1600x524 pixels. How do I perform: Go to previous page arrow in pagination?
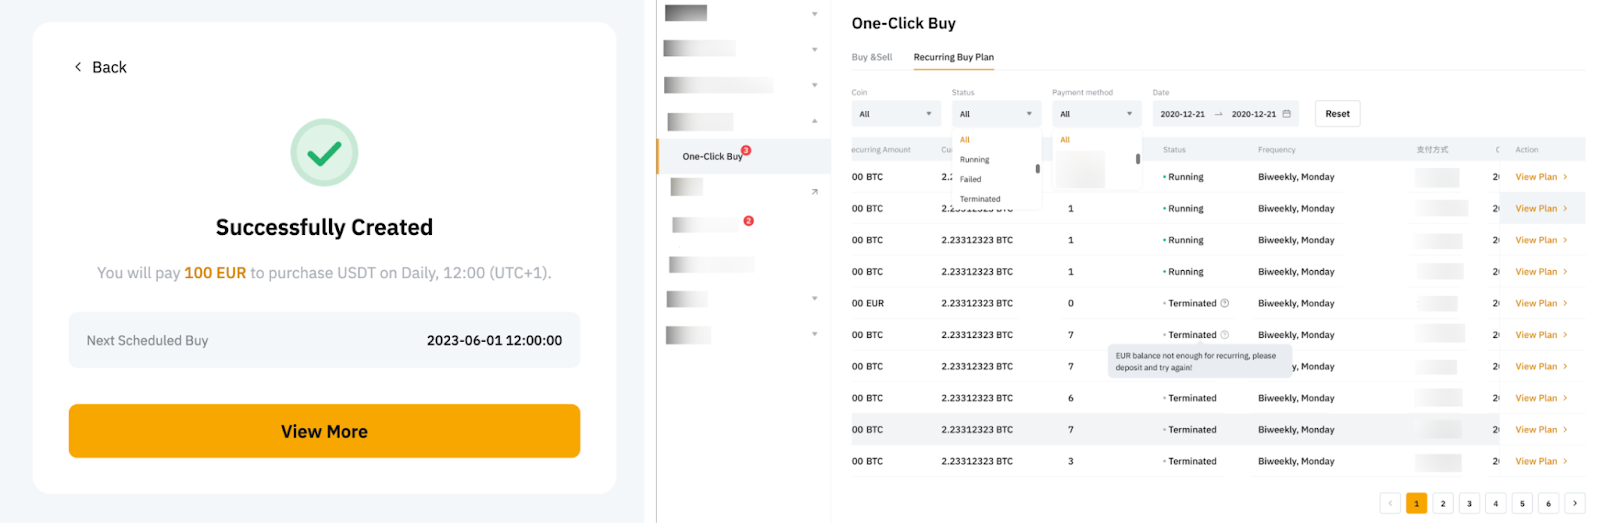1390,503
